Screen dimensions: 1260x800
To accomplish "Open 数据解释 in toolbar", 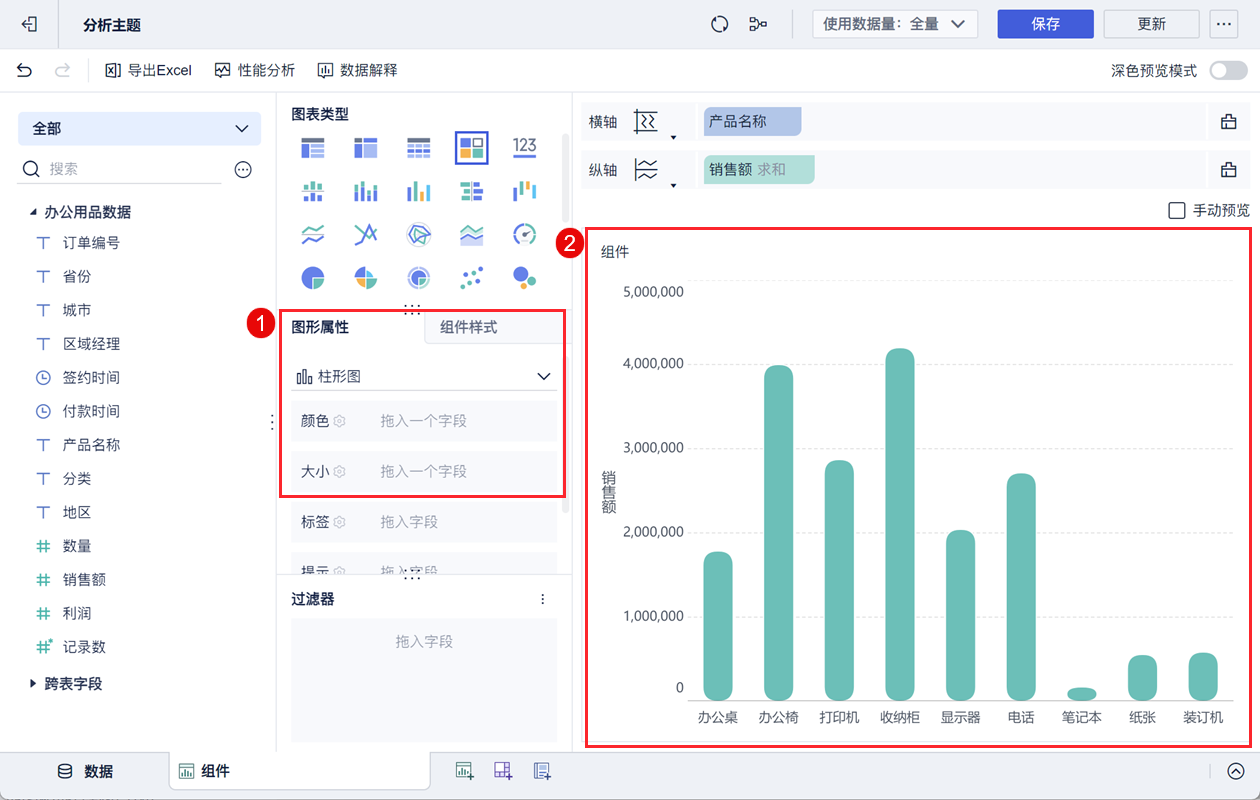I will click(357, 70).
